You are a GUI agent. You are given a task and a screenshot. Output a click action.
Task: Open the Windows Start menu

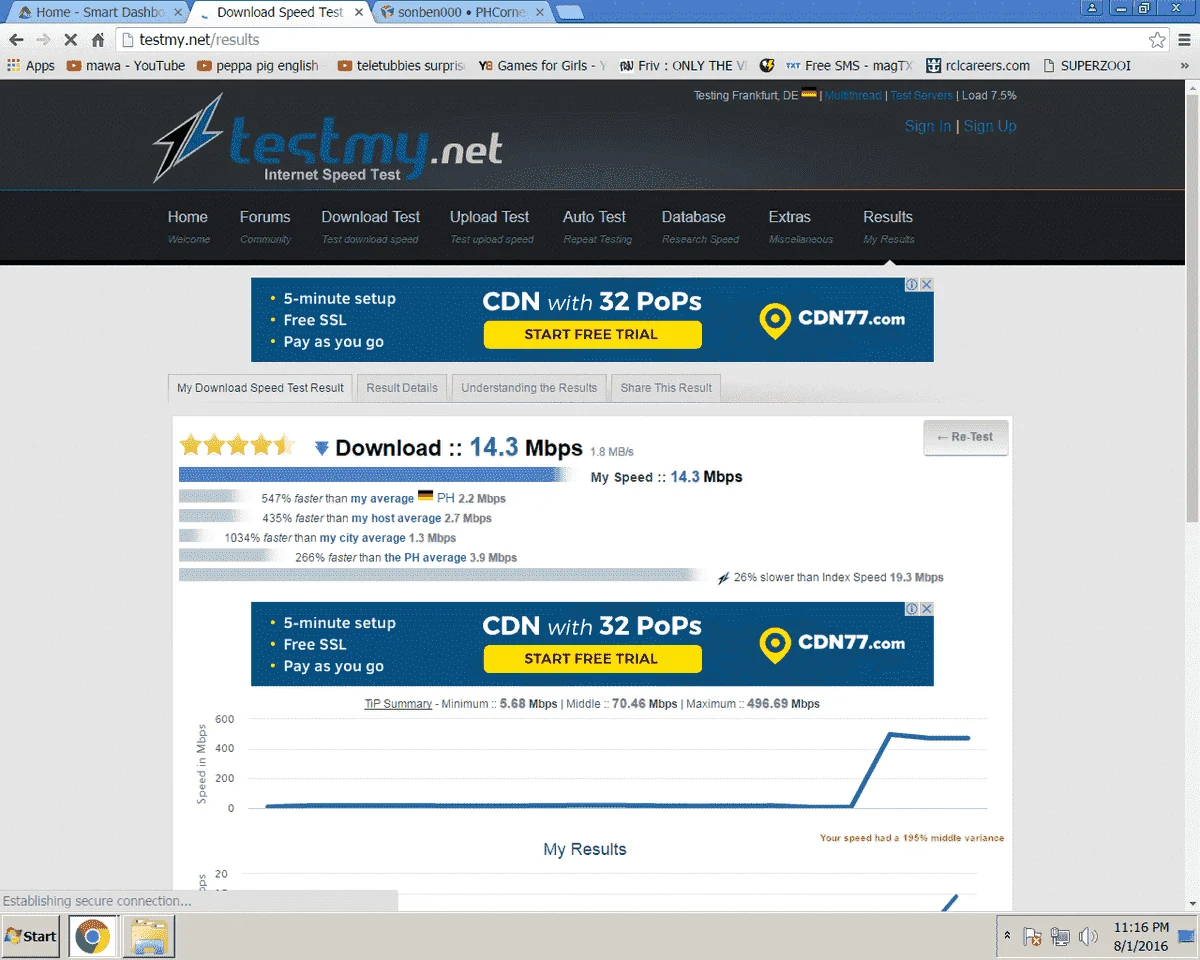point(31,936)
